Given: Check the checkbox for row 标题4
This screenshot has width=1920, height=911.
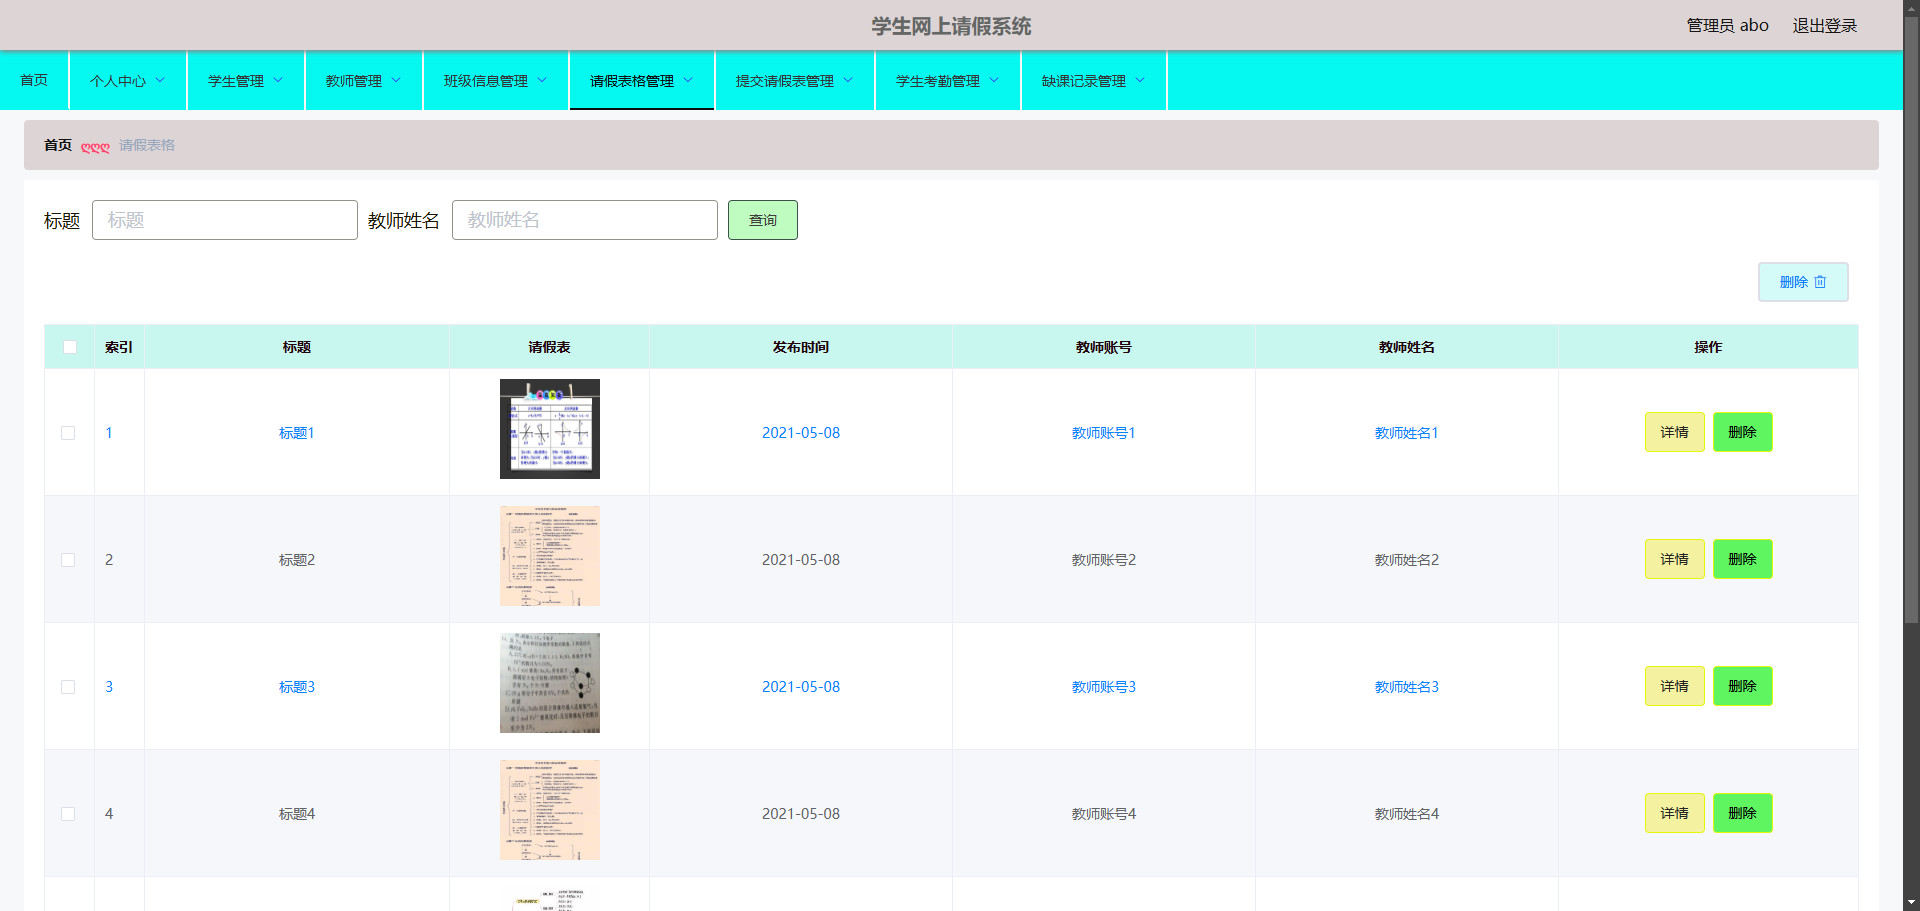Looking at the screenshot, I should point(68,814).
